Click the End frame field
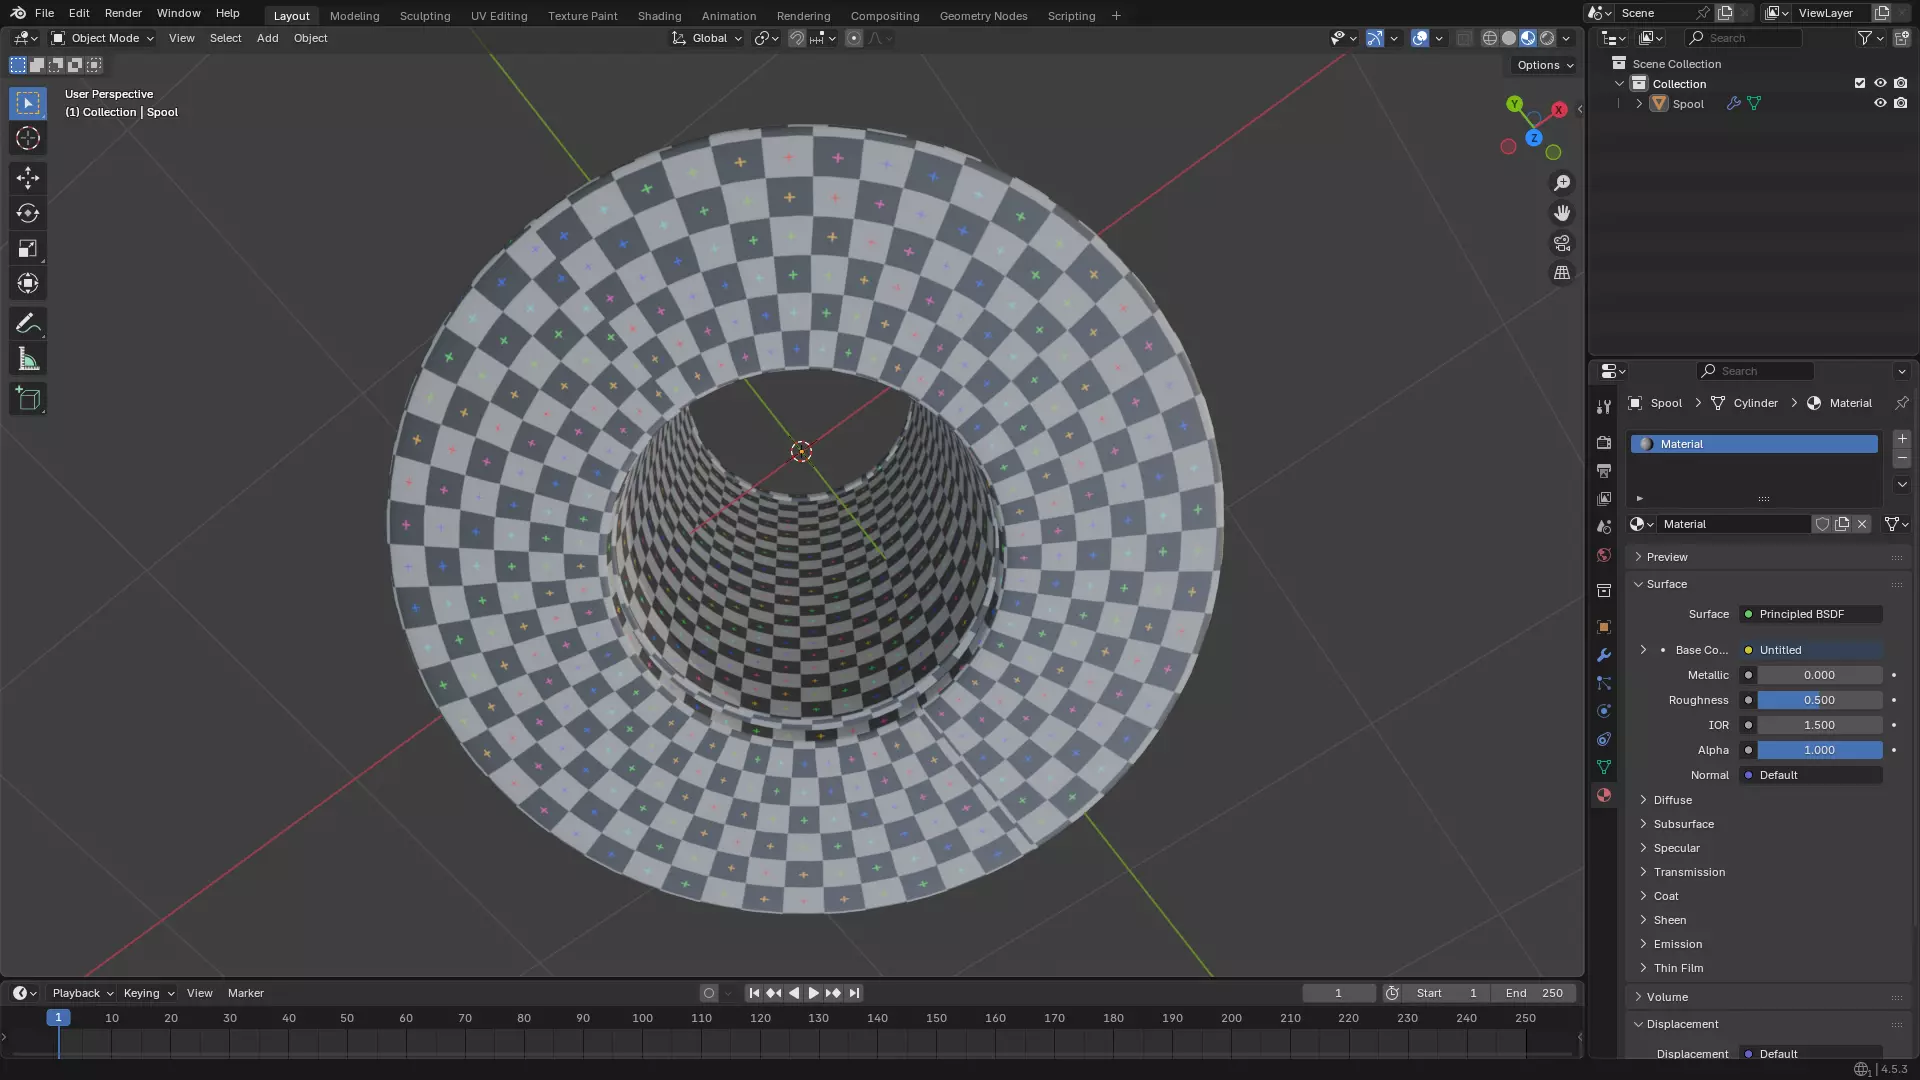Image resolution: width=1920 pixels, height=1080 pixels. click(1533, 993)
